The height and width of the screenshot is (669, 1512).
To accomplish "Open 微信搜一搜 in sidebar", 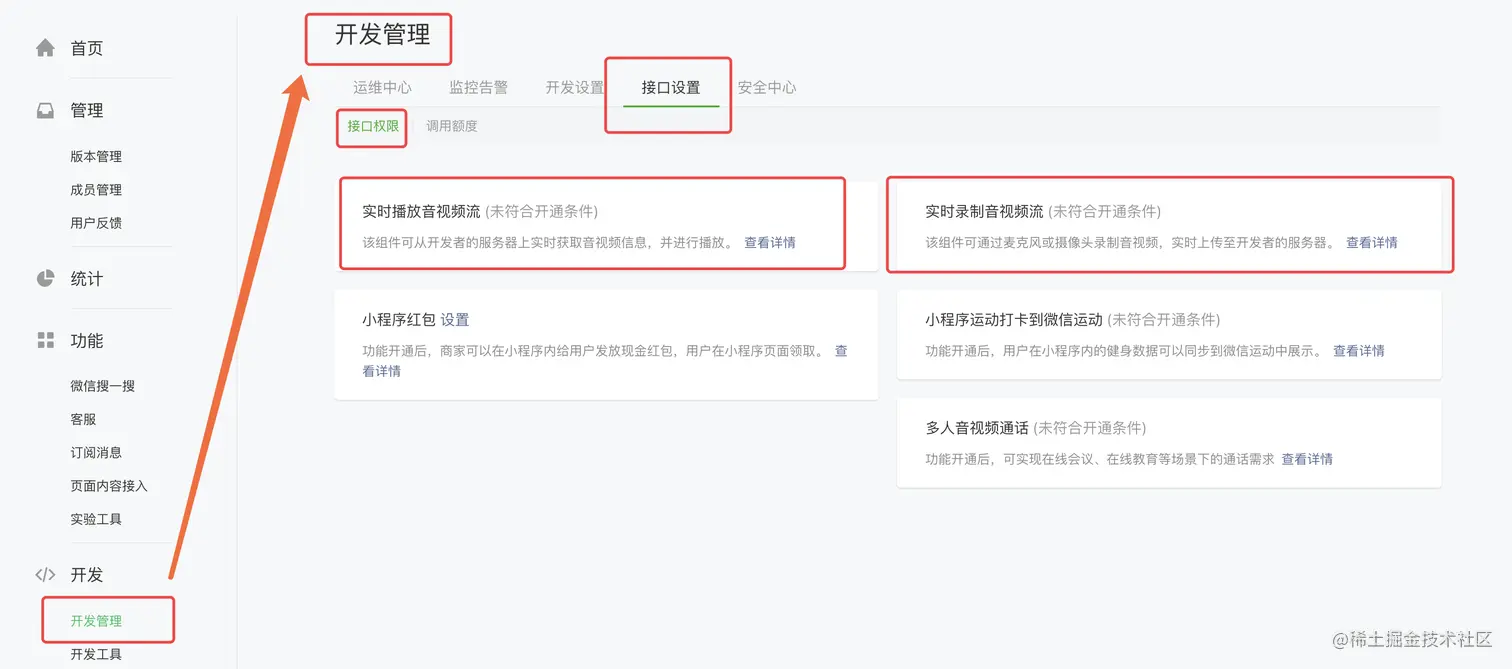I will point(102,386).
